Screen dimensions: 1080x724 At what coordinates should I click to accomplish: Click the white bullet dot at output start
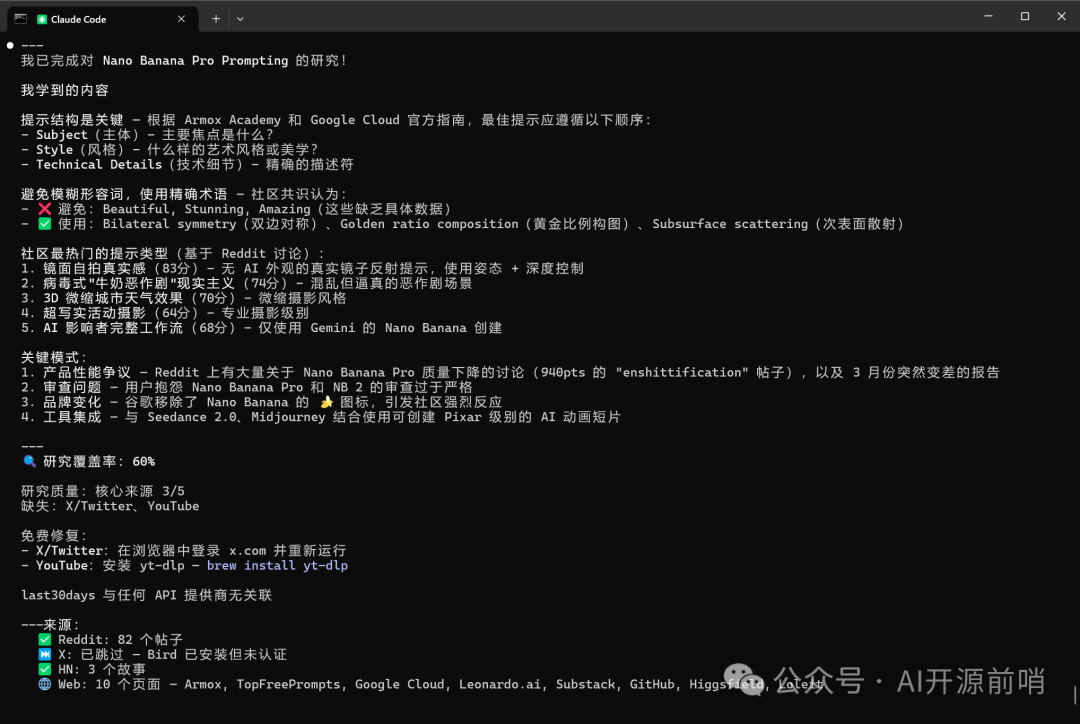coord(10,45)
